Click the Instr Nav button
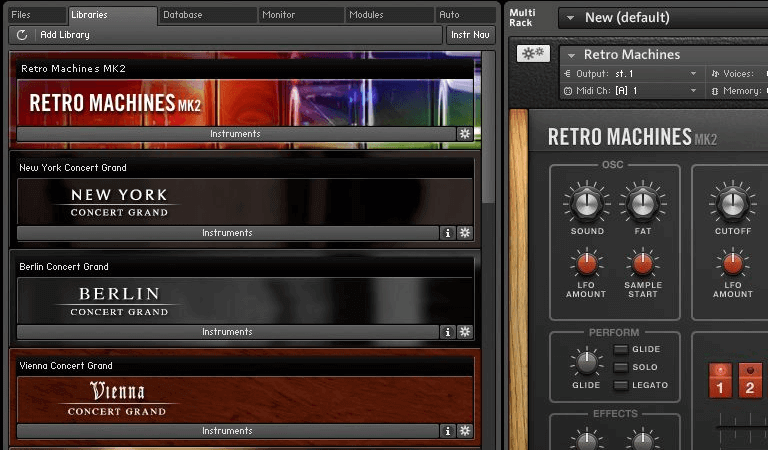 470,35
